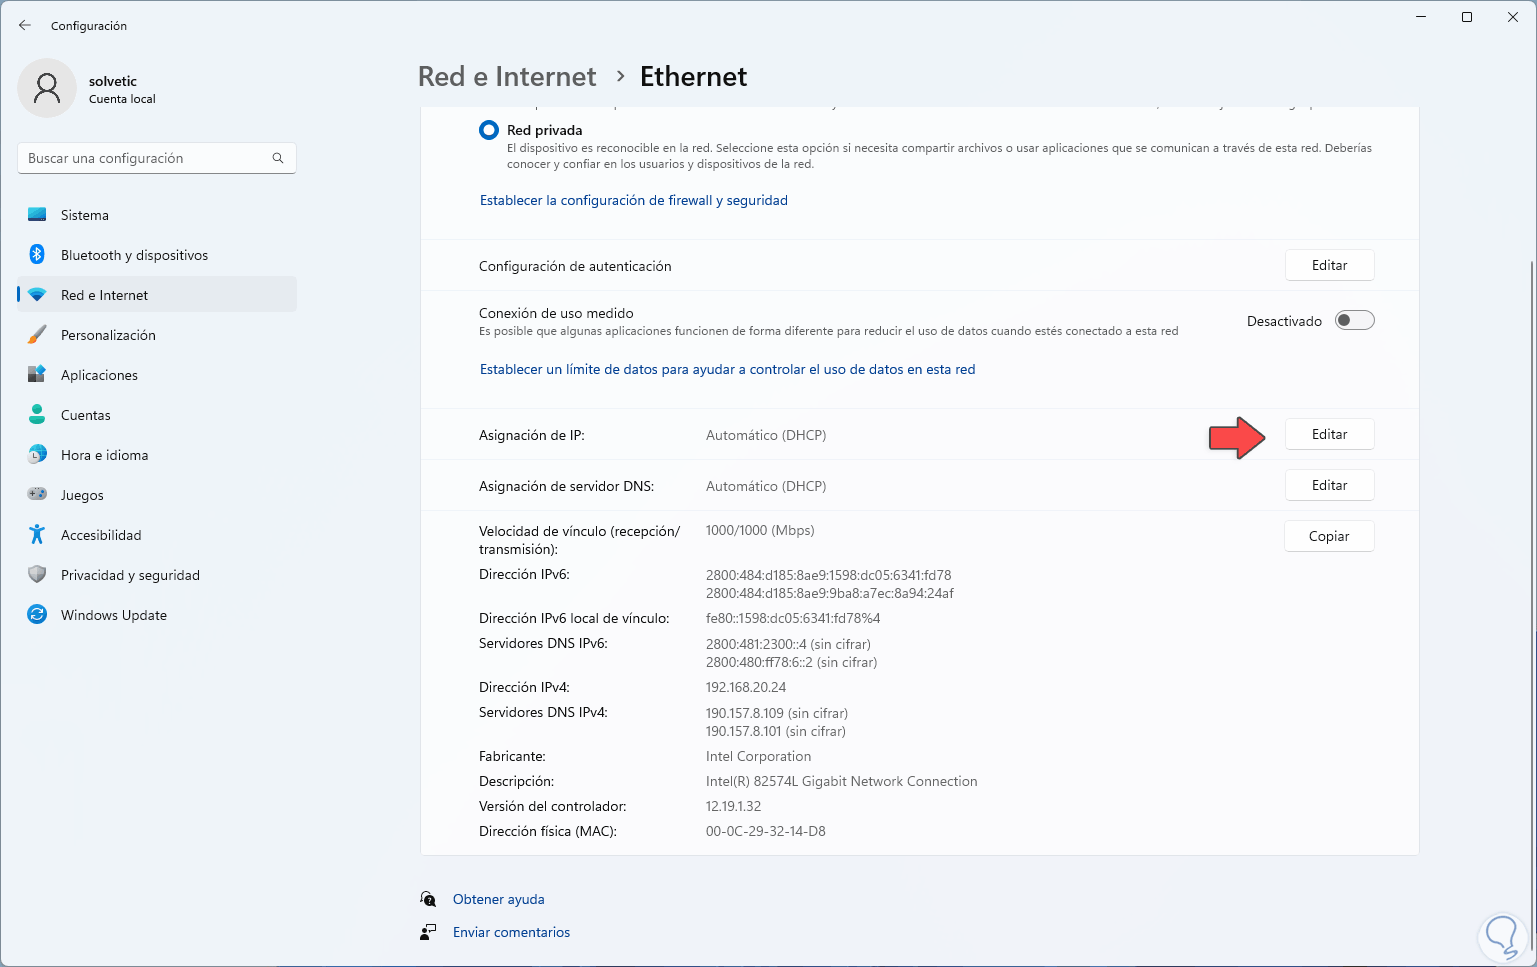Click the Aplicaciones icon in sidebar
This screenshot has width=1537, height=967.
tap(37, 375)
